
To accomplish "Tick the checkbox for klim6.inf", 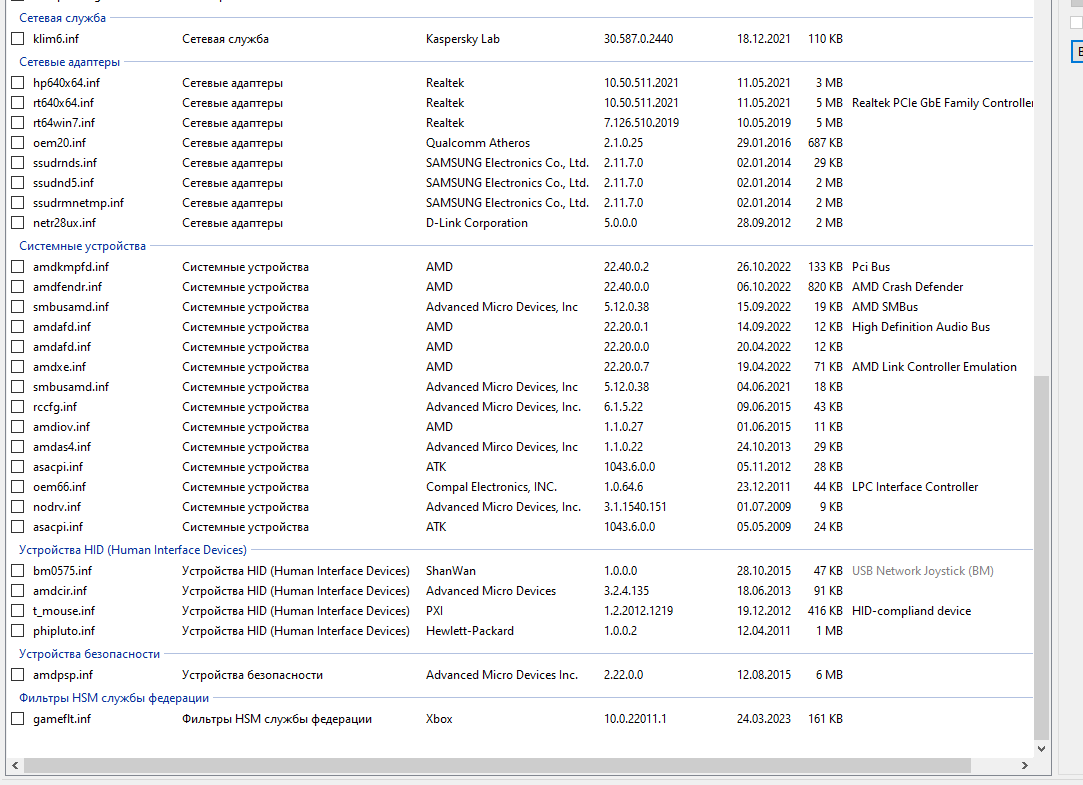I will (18, 39).
